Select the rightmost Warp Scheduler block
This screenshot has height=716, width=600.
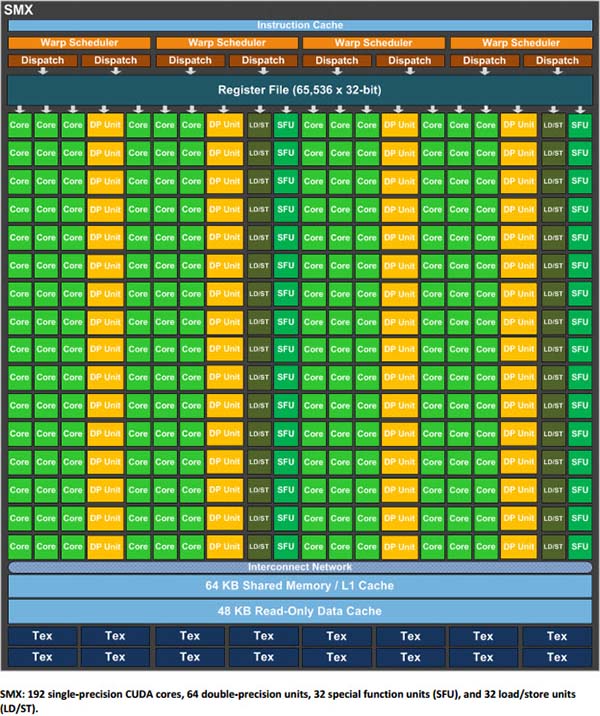(x=520, y=43)
